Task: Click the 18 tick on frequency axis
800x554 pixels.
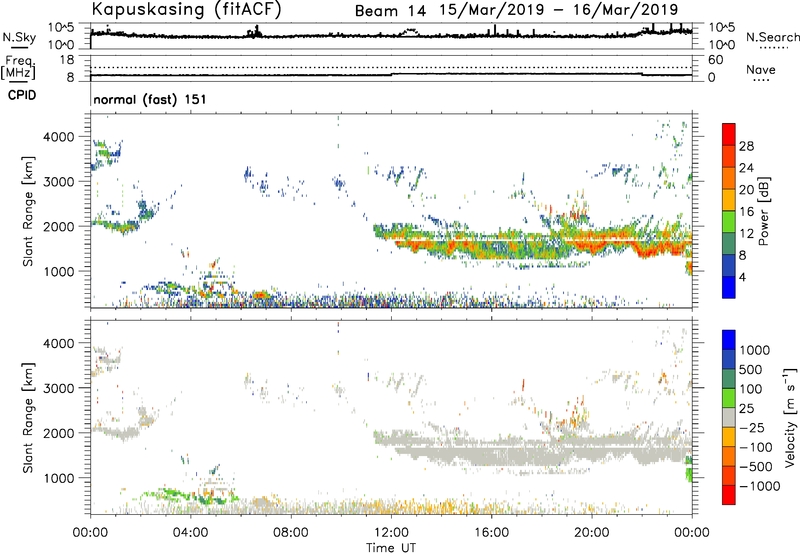Action: 67,60
